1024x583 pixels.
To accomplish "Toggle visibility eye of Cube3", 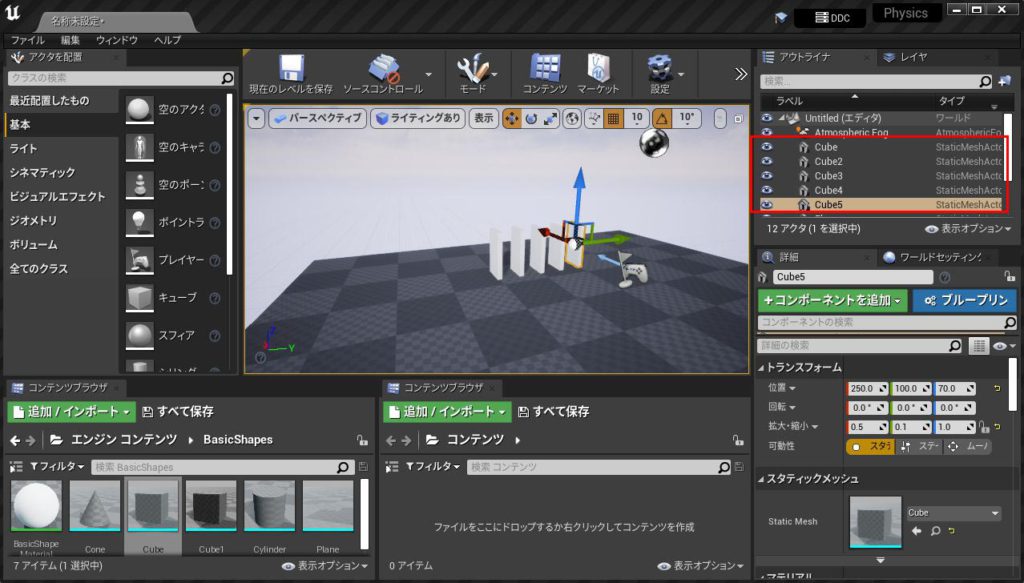I will tap(767, 176).
